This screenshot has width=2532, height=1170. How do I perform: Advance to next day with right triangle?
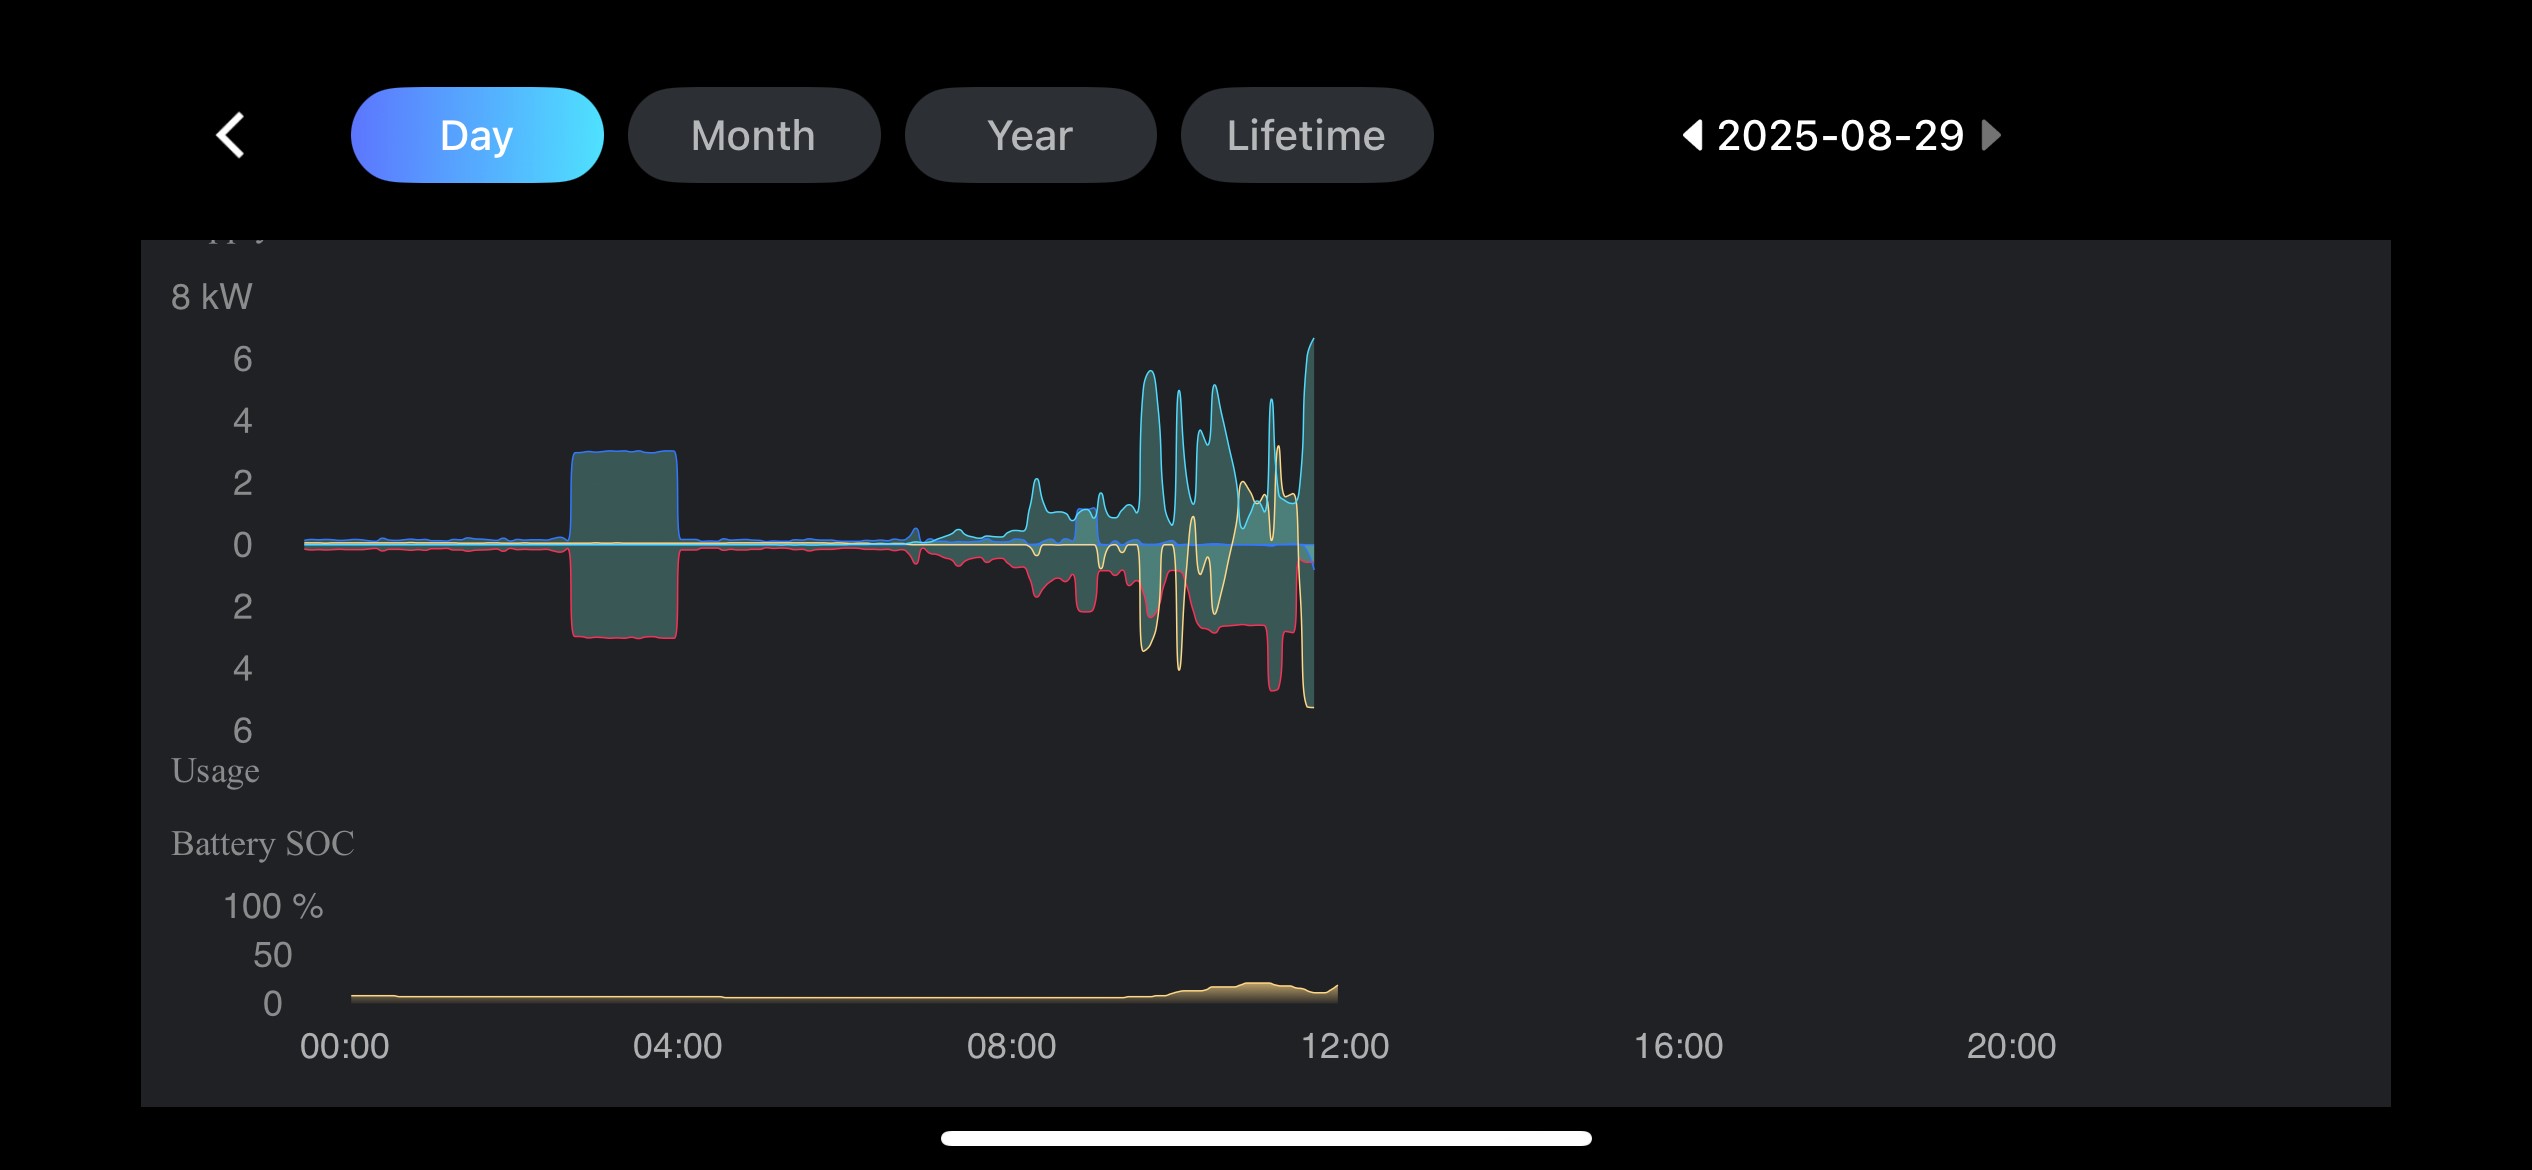[x=1991, y=135]
